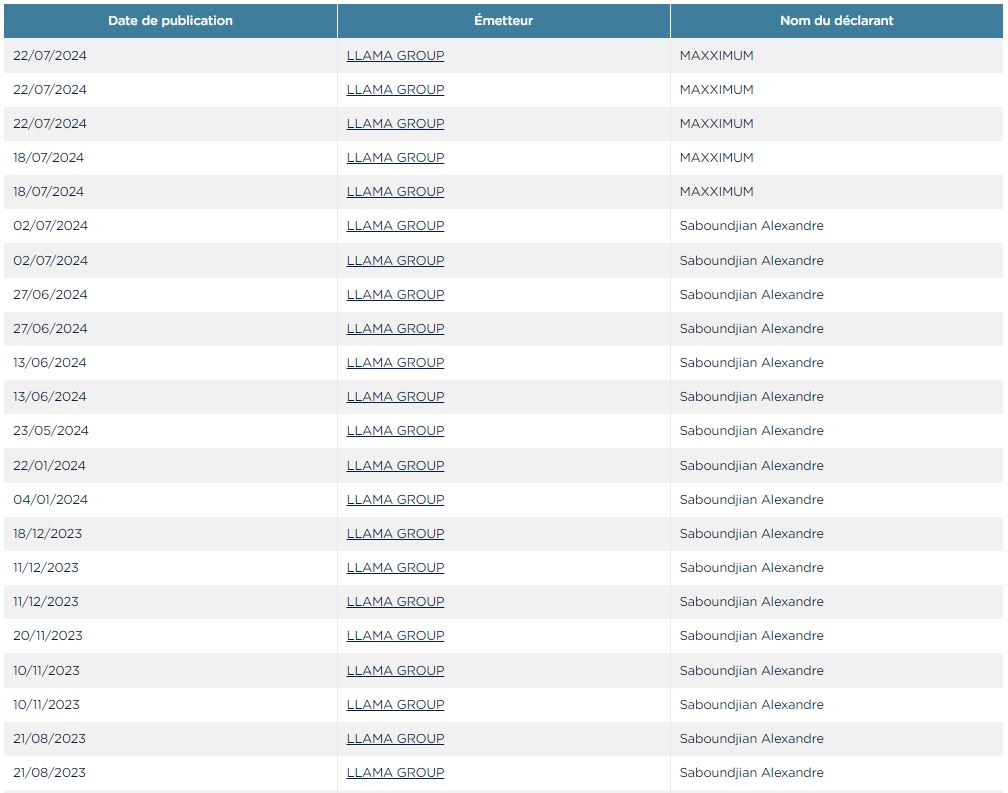Open LLAMA GROUP link in the third 22/07/2024 row
The height and width of the screenshot is (793, 1008).
click(395, 123)
